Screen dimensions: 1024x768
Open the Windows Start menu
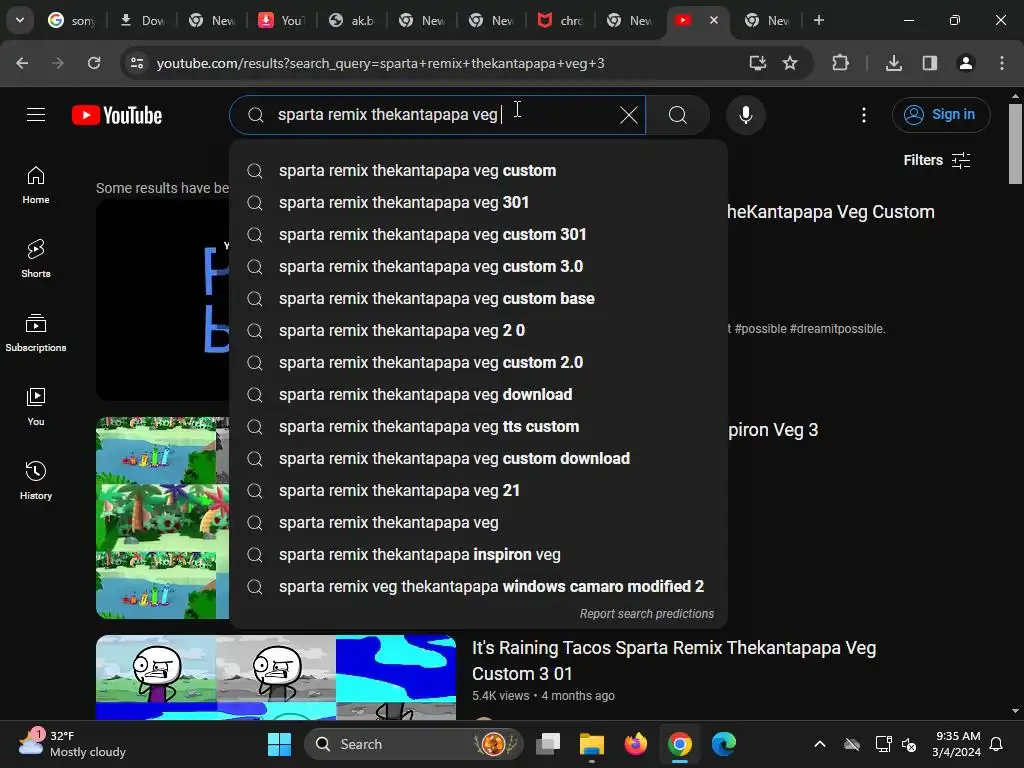280,744
